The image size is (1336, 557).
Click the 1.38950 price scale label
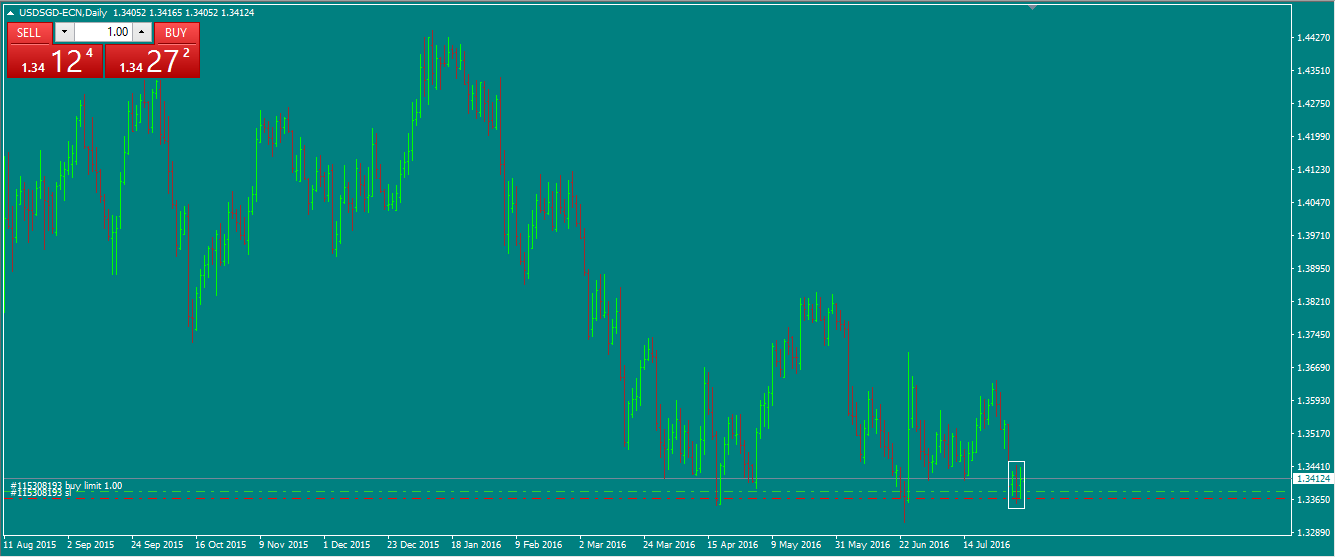(1313, 269)
